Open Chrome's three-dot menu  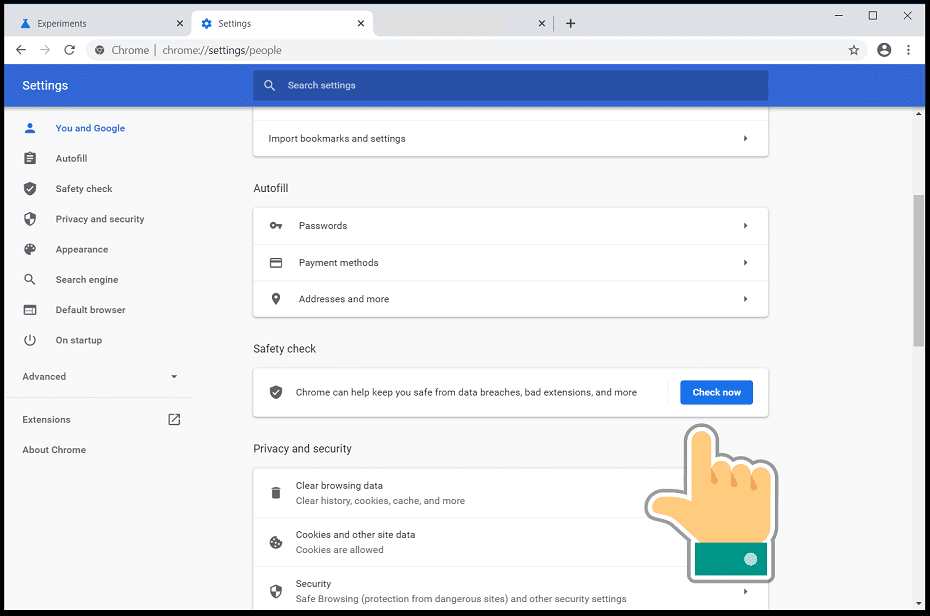[908, 50]
